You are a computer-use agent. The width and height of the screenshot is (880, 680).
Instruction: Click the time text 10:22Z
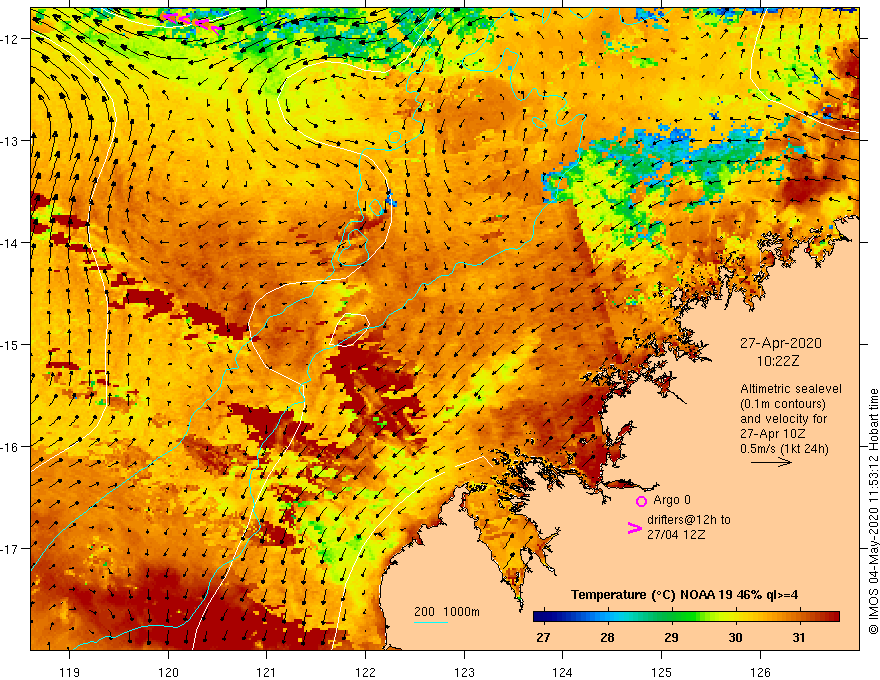pyautogui.click(x=778, y=361)
